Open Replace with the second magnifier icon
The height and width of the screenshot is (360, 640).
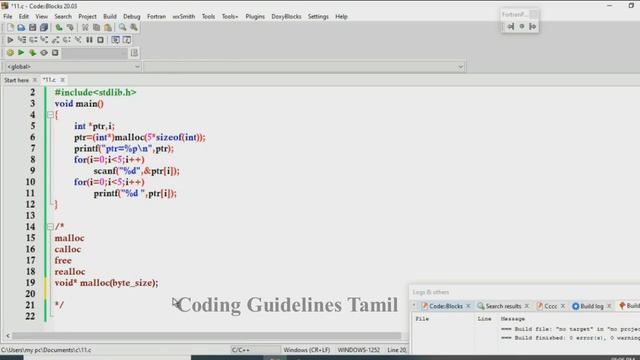[134, 27]
